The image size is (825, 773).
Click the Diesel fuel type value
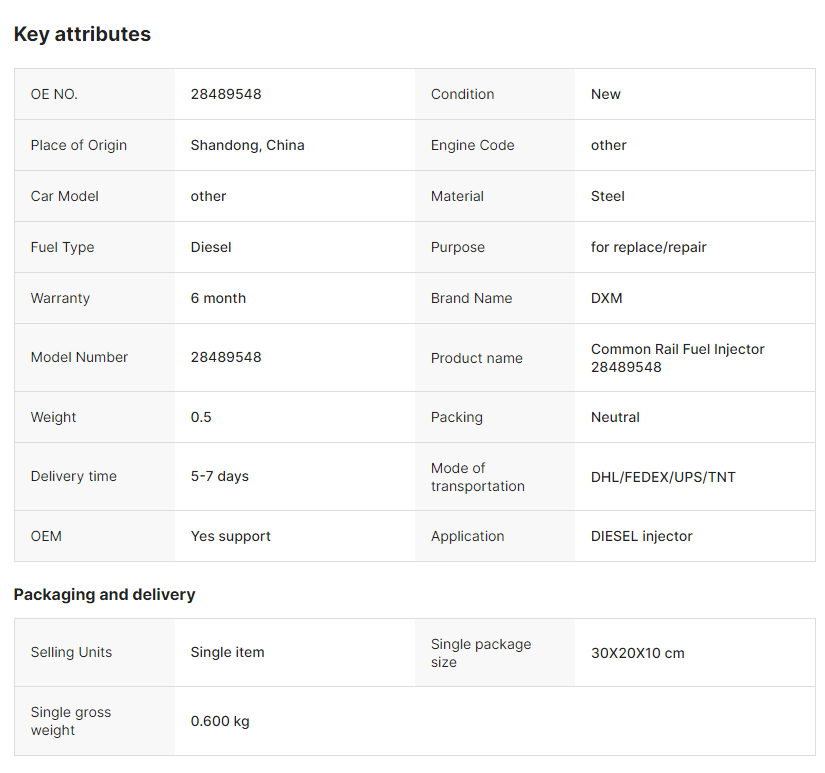coord(210,247)
